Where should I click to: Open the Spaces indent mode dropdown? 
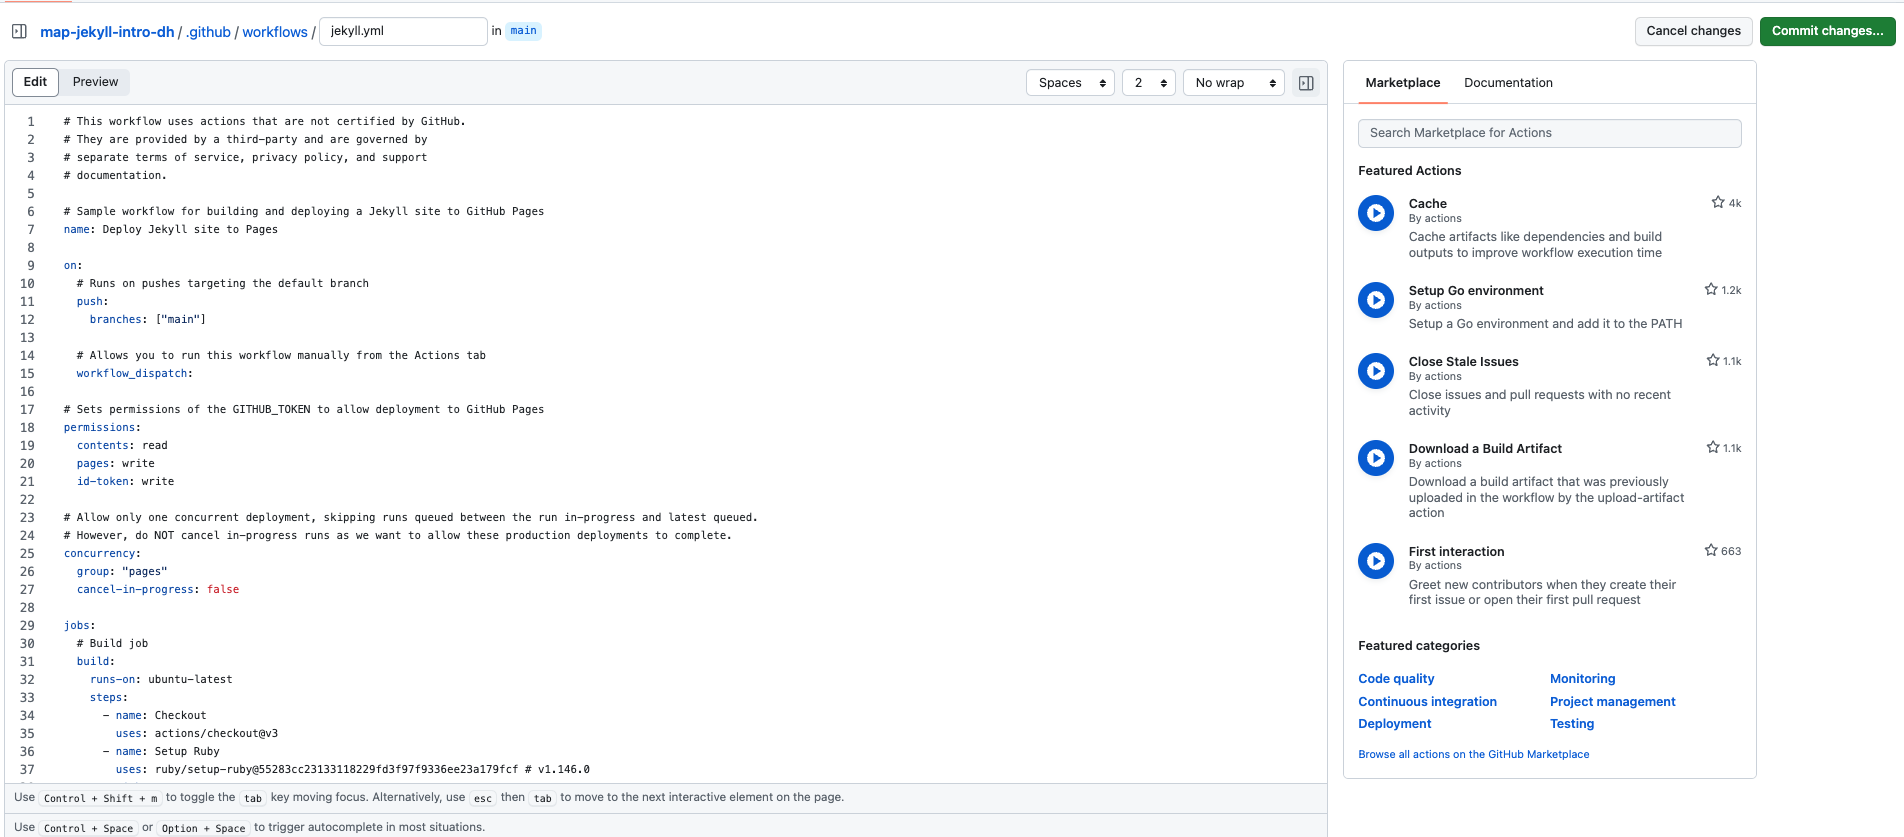tap(1070, 83)
